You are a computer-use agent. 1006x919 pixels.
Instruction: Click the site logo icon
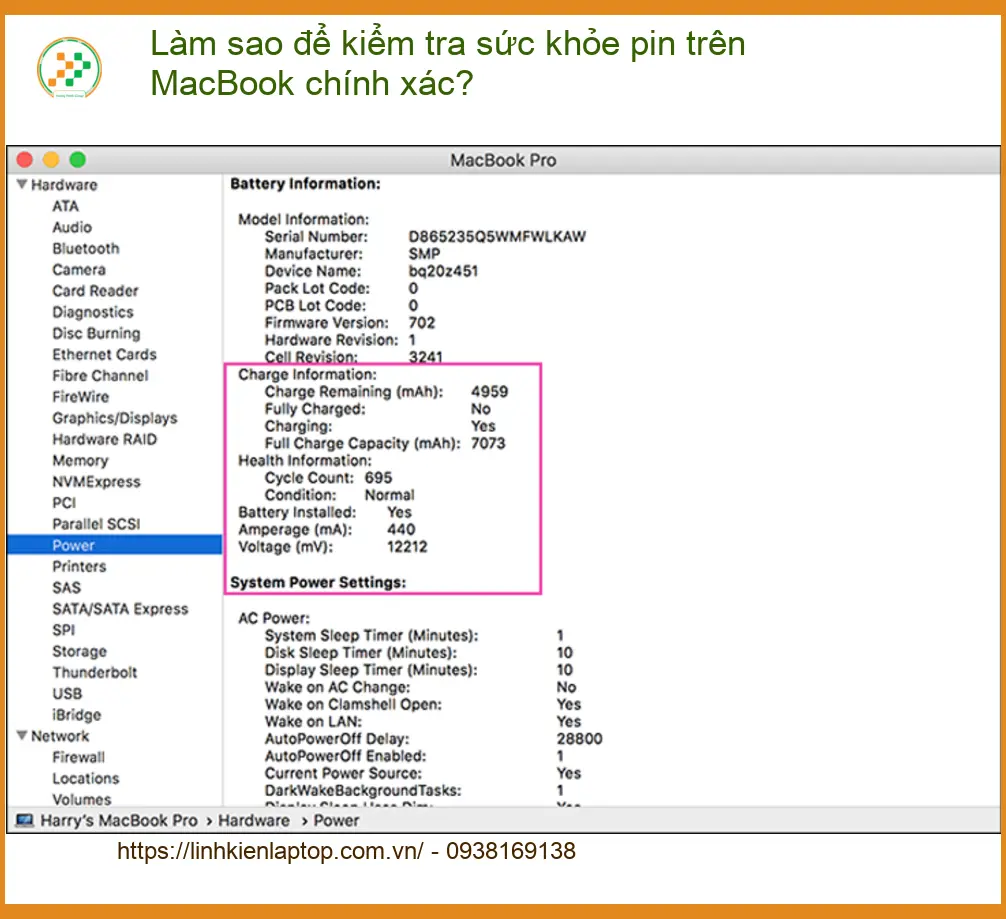click(69, 68)
